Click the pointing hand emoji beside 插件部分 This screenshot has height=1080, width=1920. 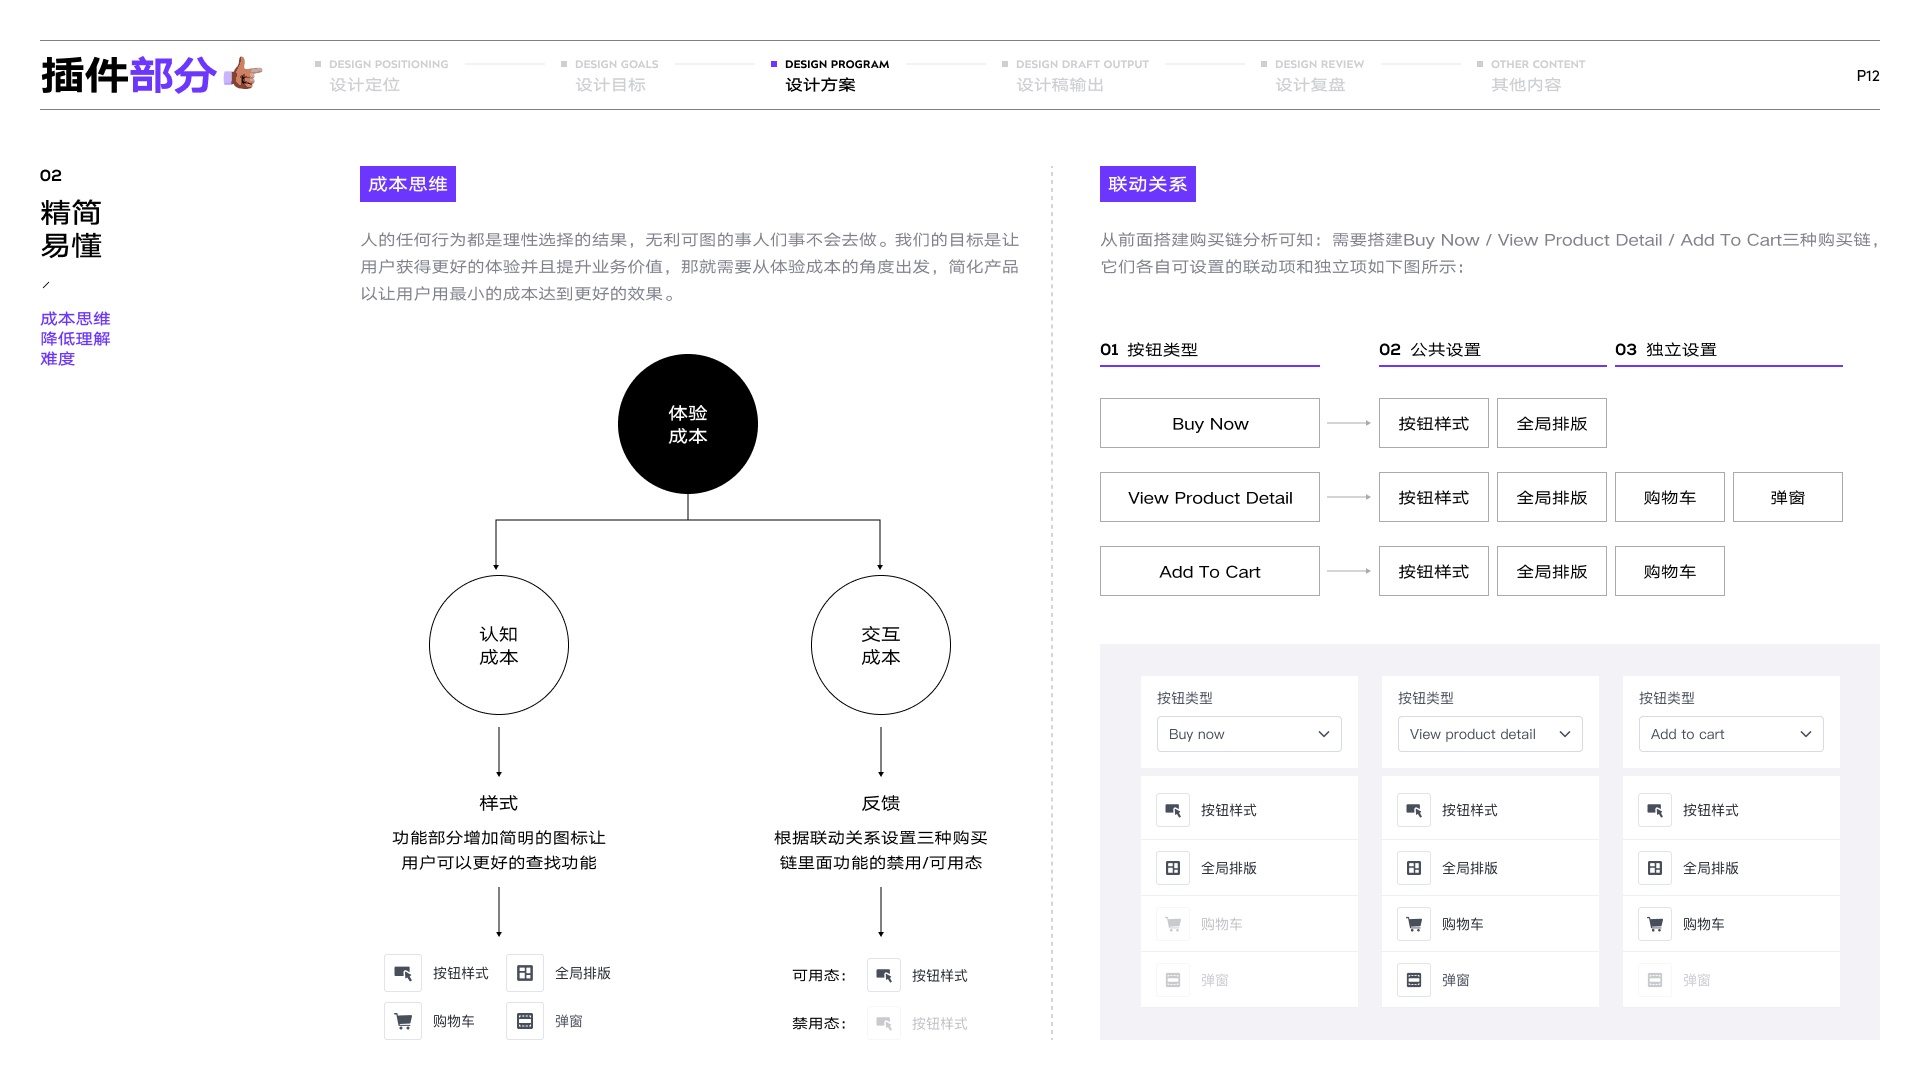click(x=243, y=74)
